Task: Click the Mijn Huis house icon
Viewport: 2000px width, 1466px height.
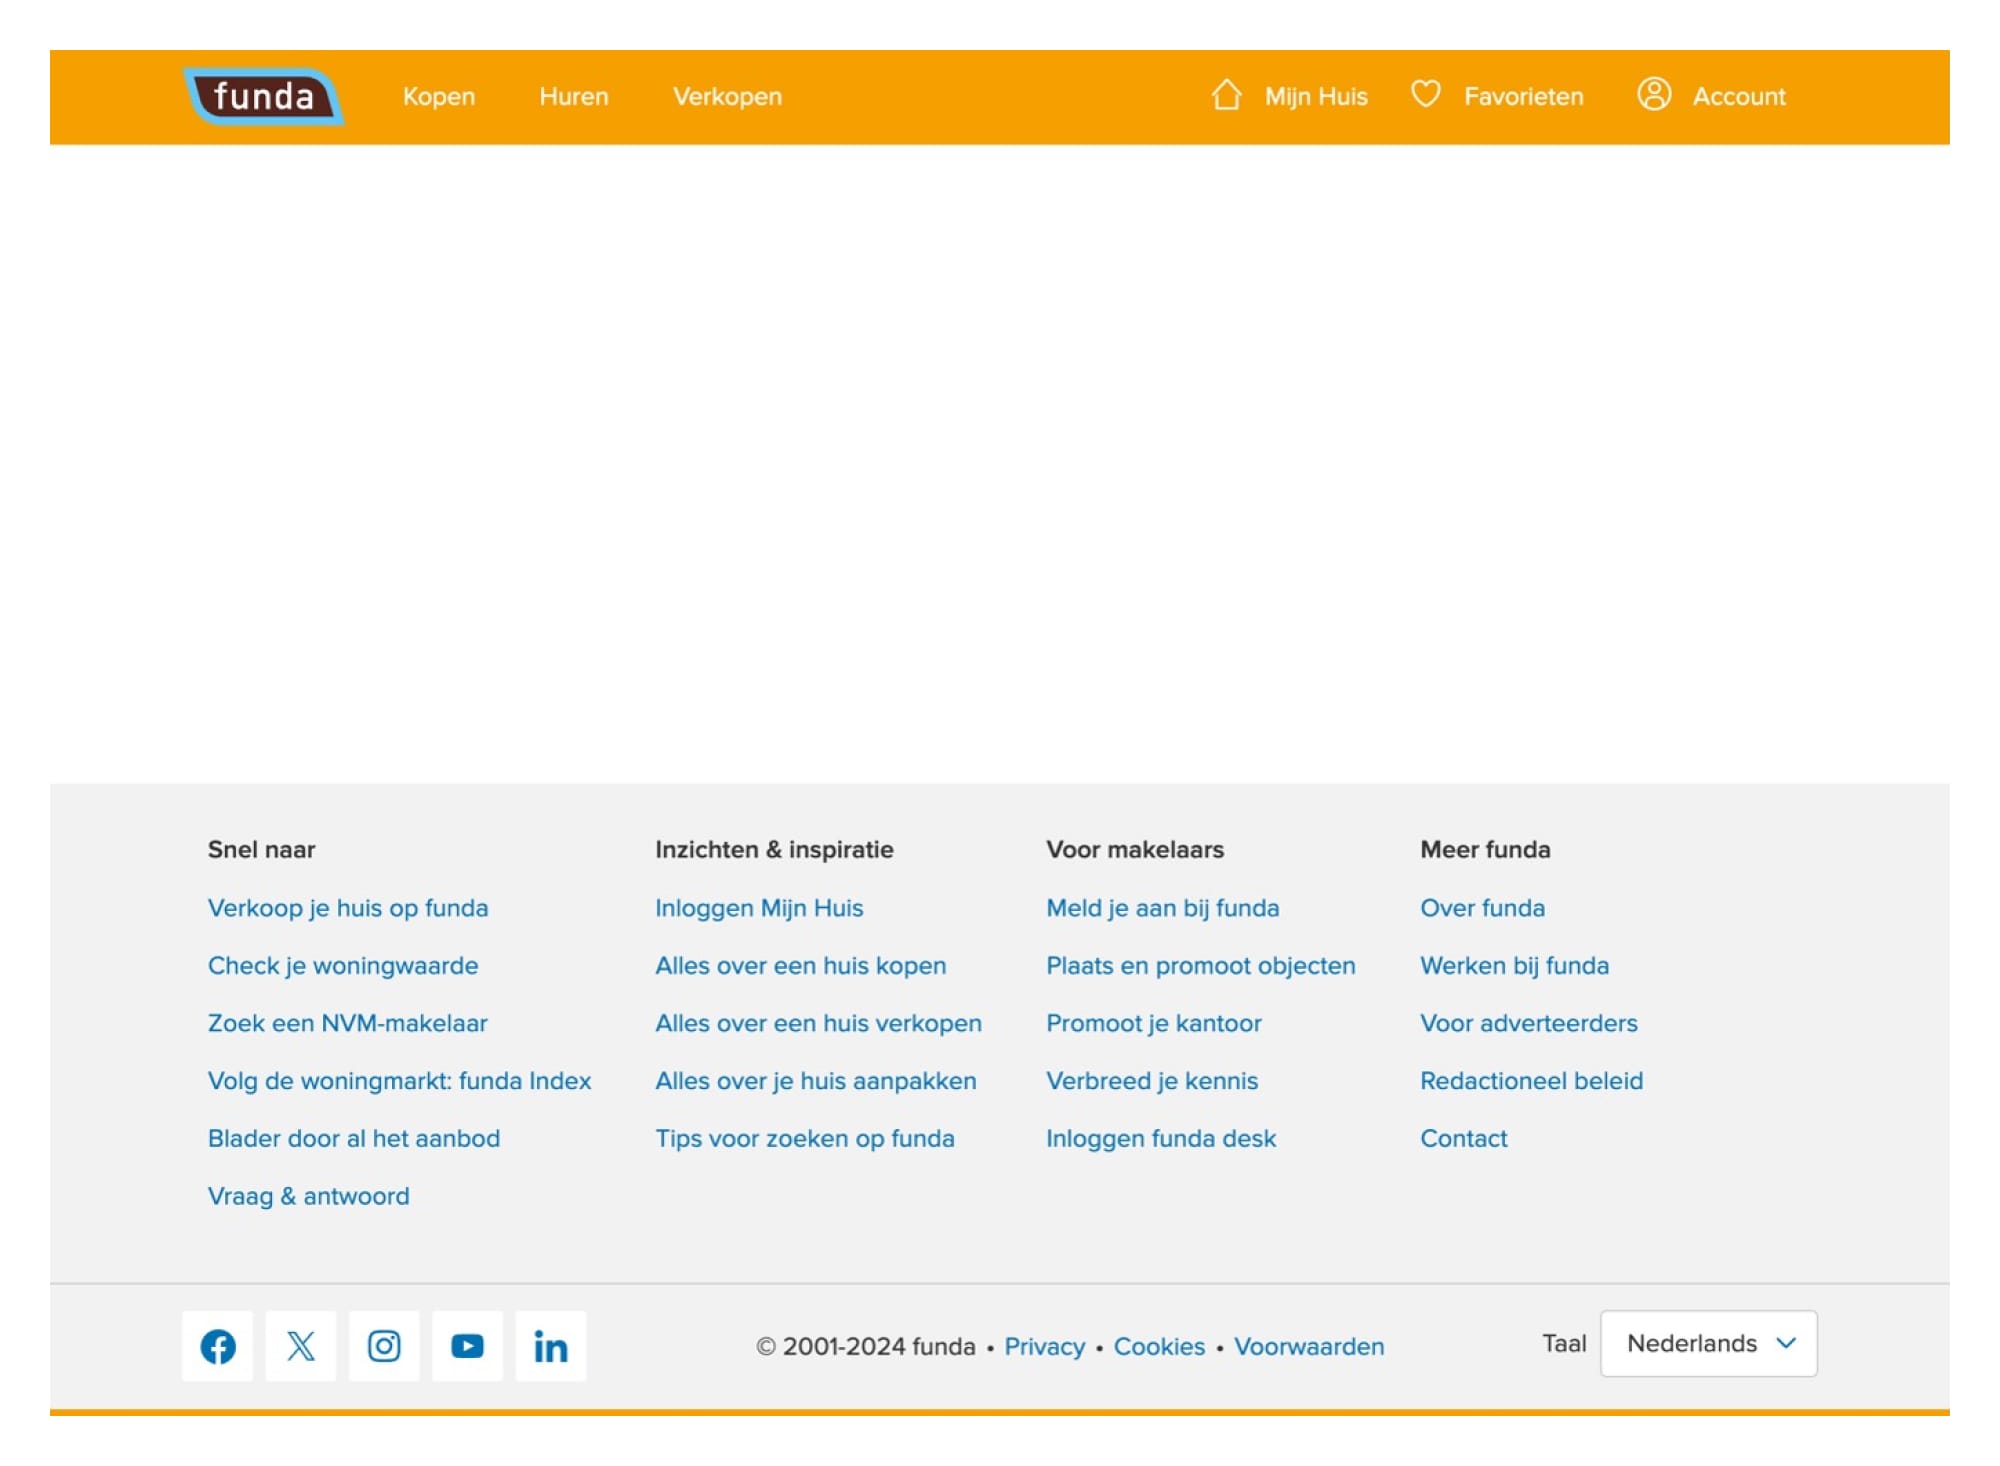Action: click(1226, 95)
